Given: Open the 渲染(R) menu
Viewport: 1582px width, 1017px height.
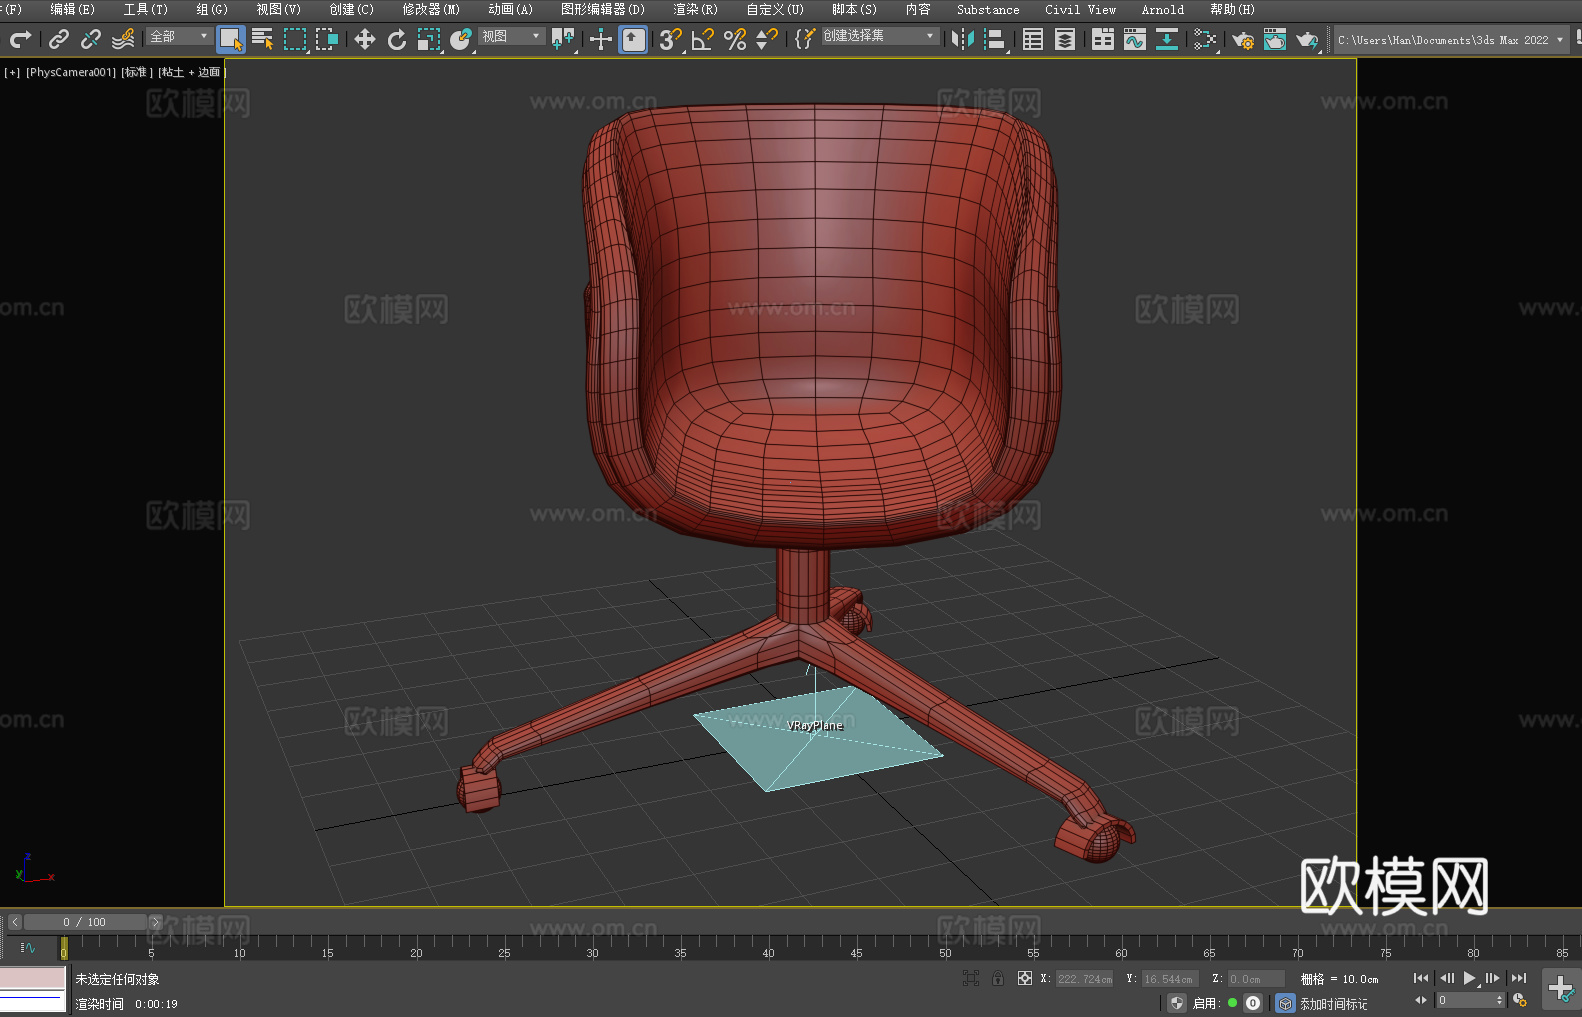Looking at the screenshot, I should (695, 9).
